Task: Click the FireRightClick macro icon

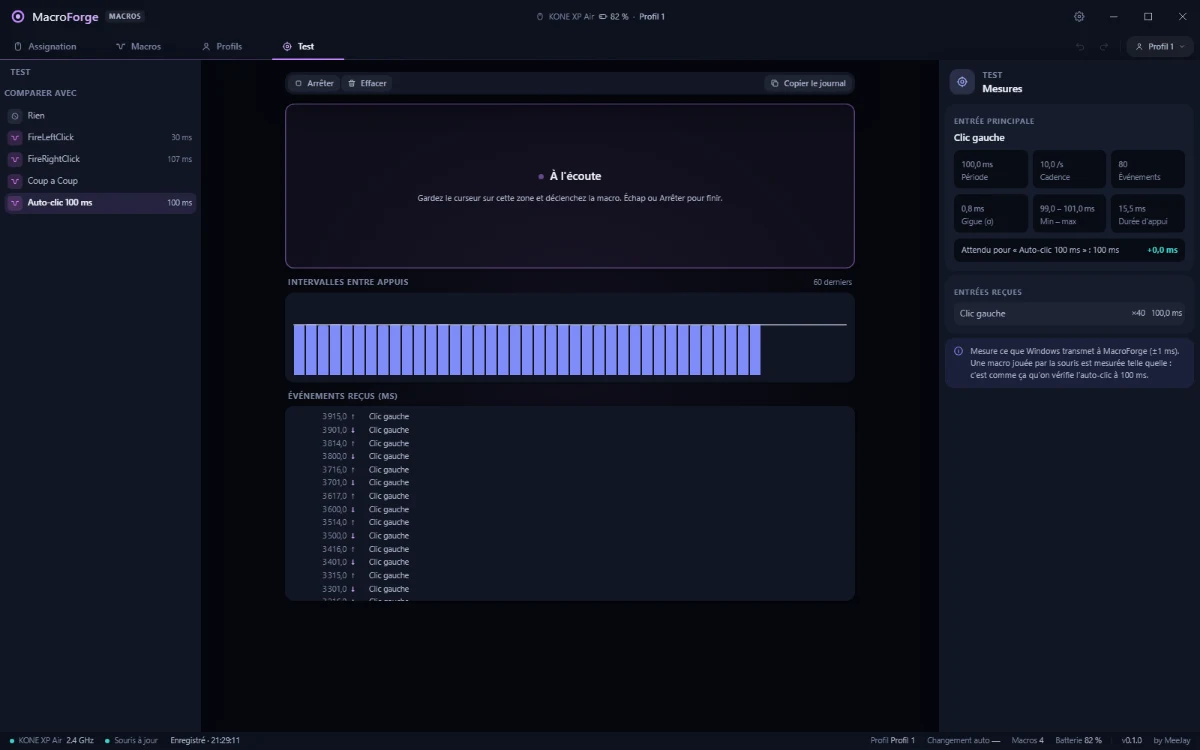Action: [15, 159]
